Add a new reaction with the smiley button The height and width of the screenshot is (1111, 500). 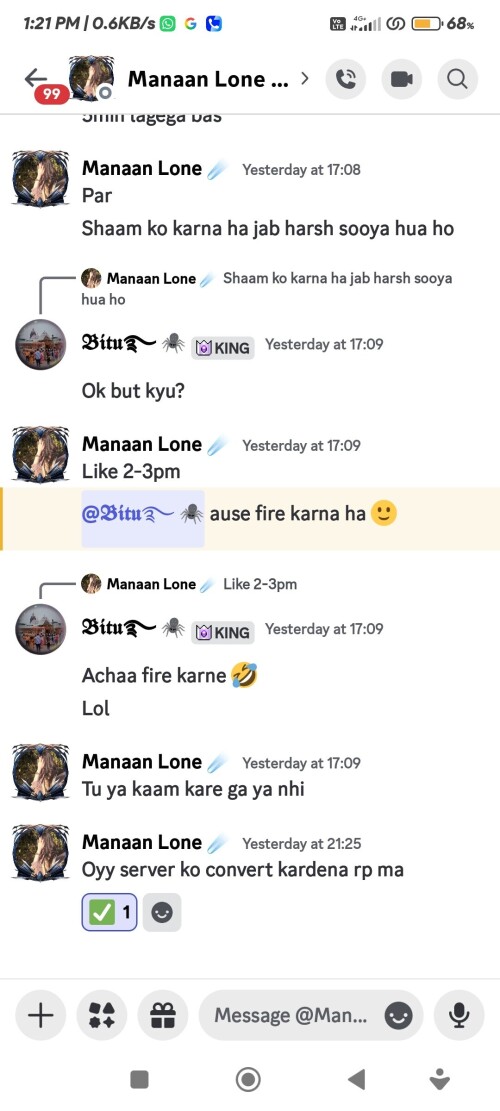(x=162, y=912)
